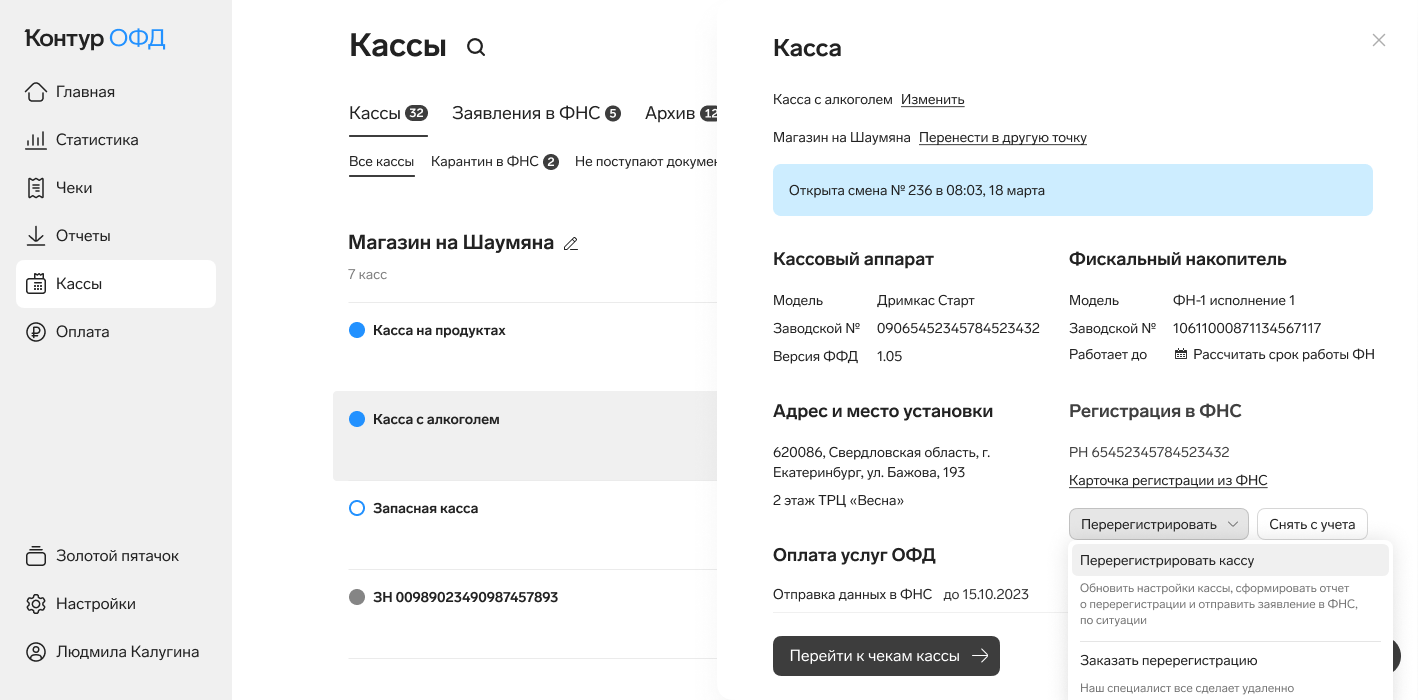Click the Перейти к чекам кассы button
The image size is (1418, 700).
(886, 656)
